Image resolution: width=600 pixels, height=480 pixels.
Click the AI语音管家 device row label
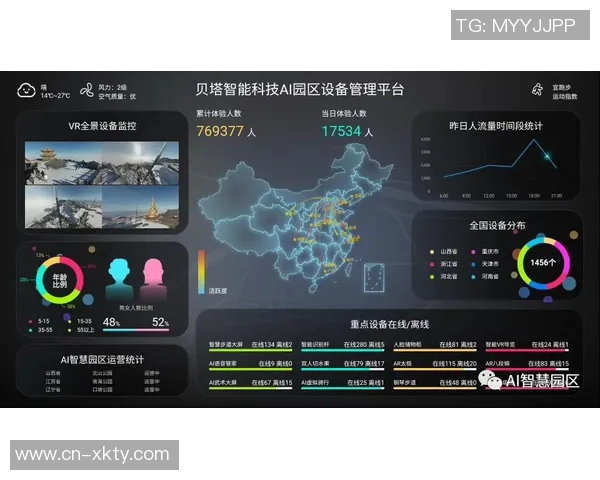pos(223,363)
